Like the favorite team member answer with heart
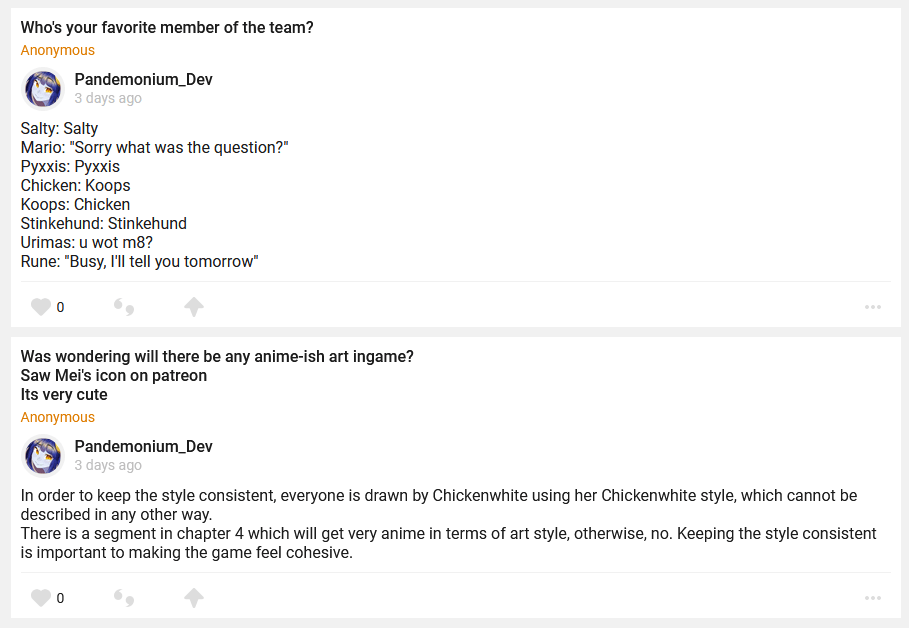The height and width of the screenshot is (628, 909). click(40, 307)
